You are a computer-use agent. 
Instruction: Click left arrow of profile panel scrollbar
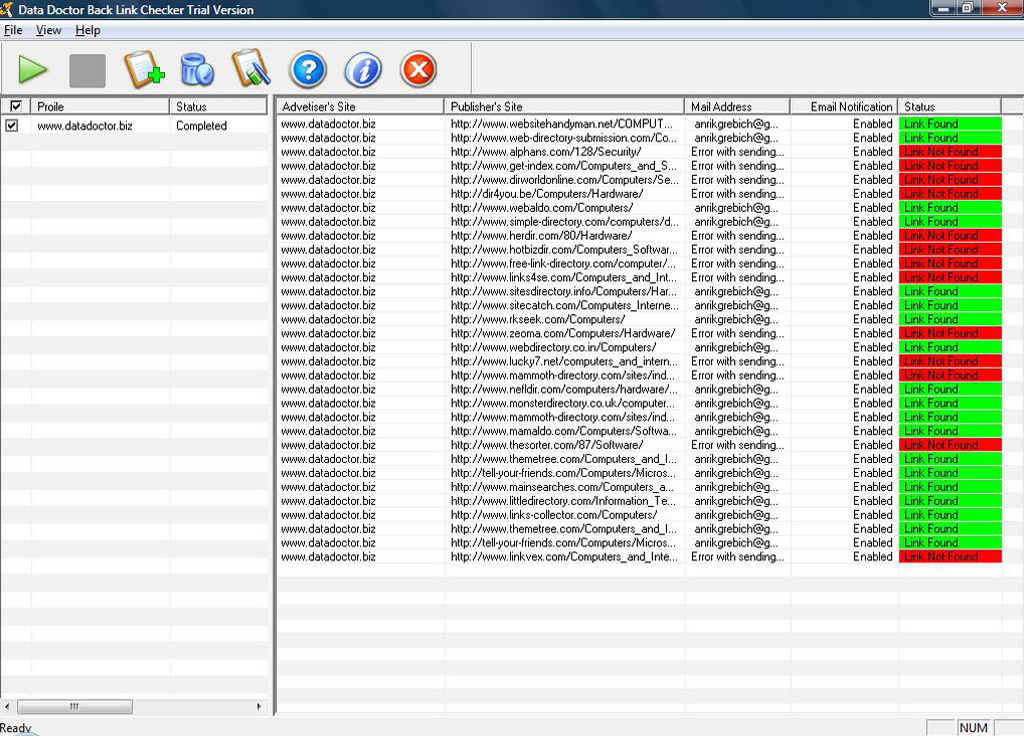tap(7, 707)
